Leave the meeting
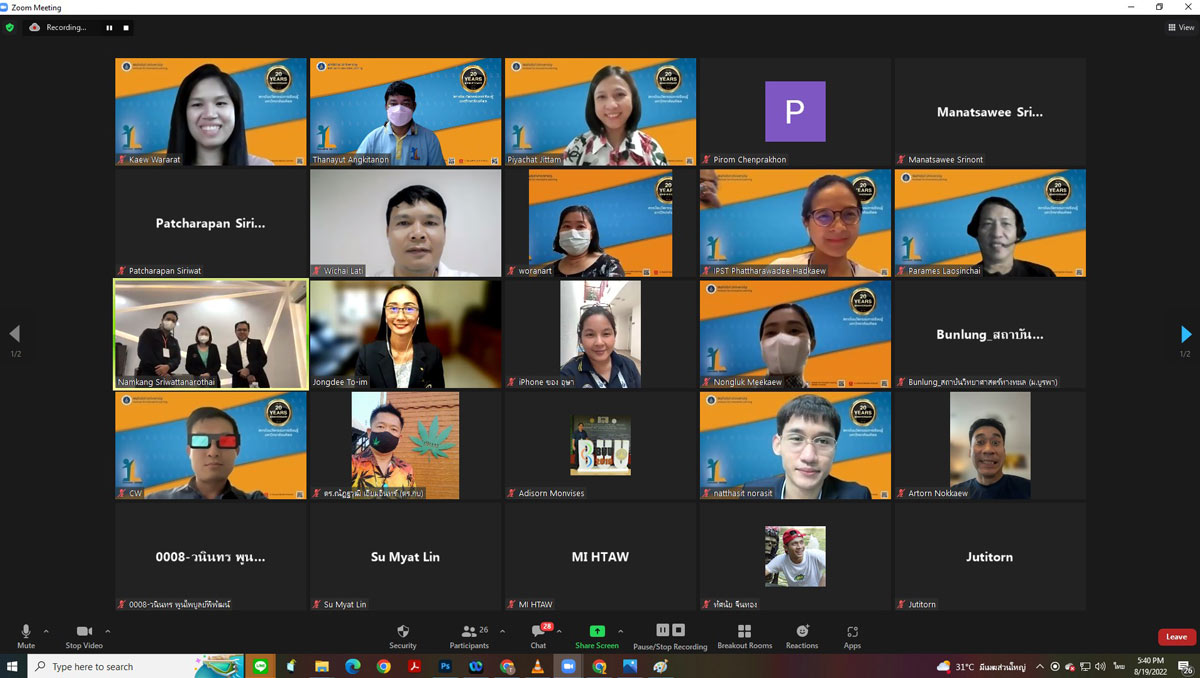Viewport: 1200px width, 678px height. click(1176, 637)
